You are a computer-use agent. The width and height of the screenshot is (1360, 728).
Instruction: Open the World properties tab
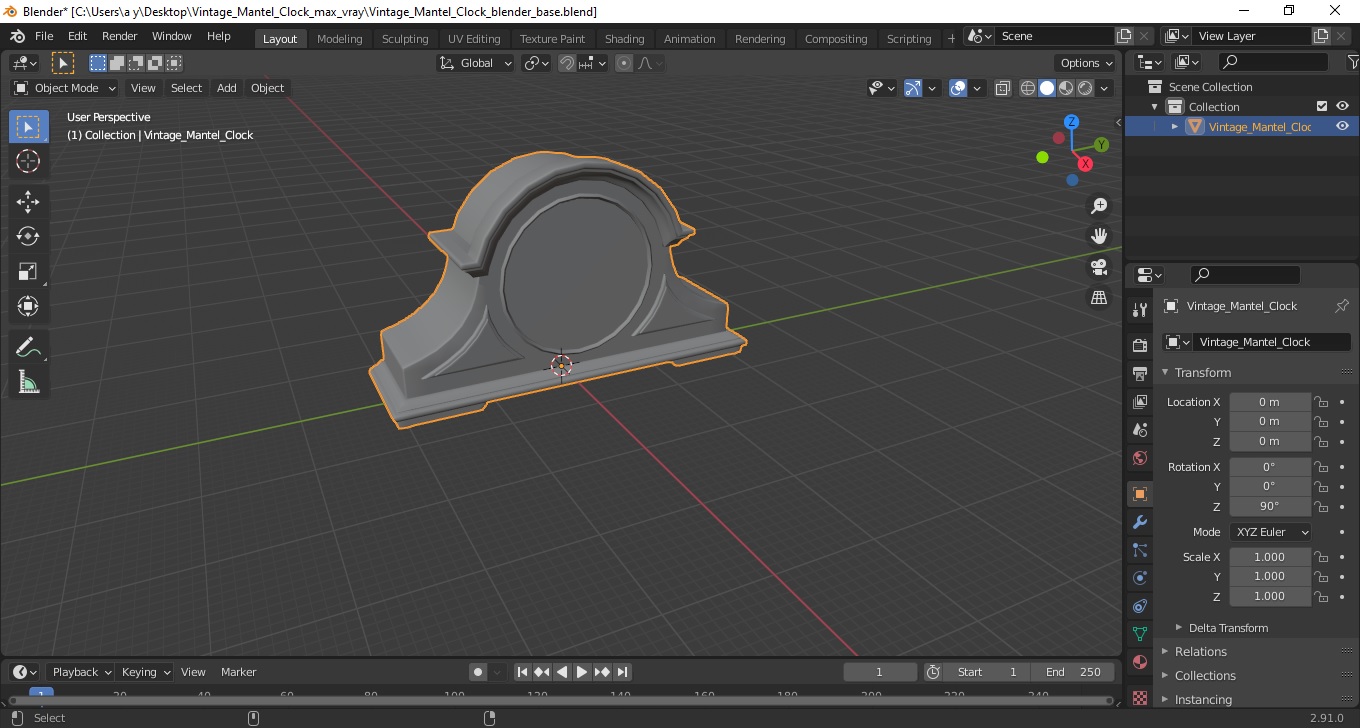click(x=1139, y=457)
